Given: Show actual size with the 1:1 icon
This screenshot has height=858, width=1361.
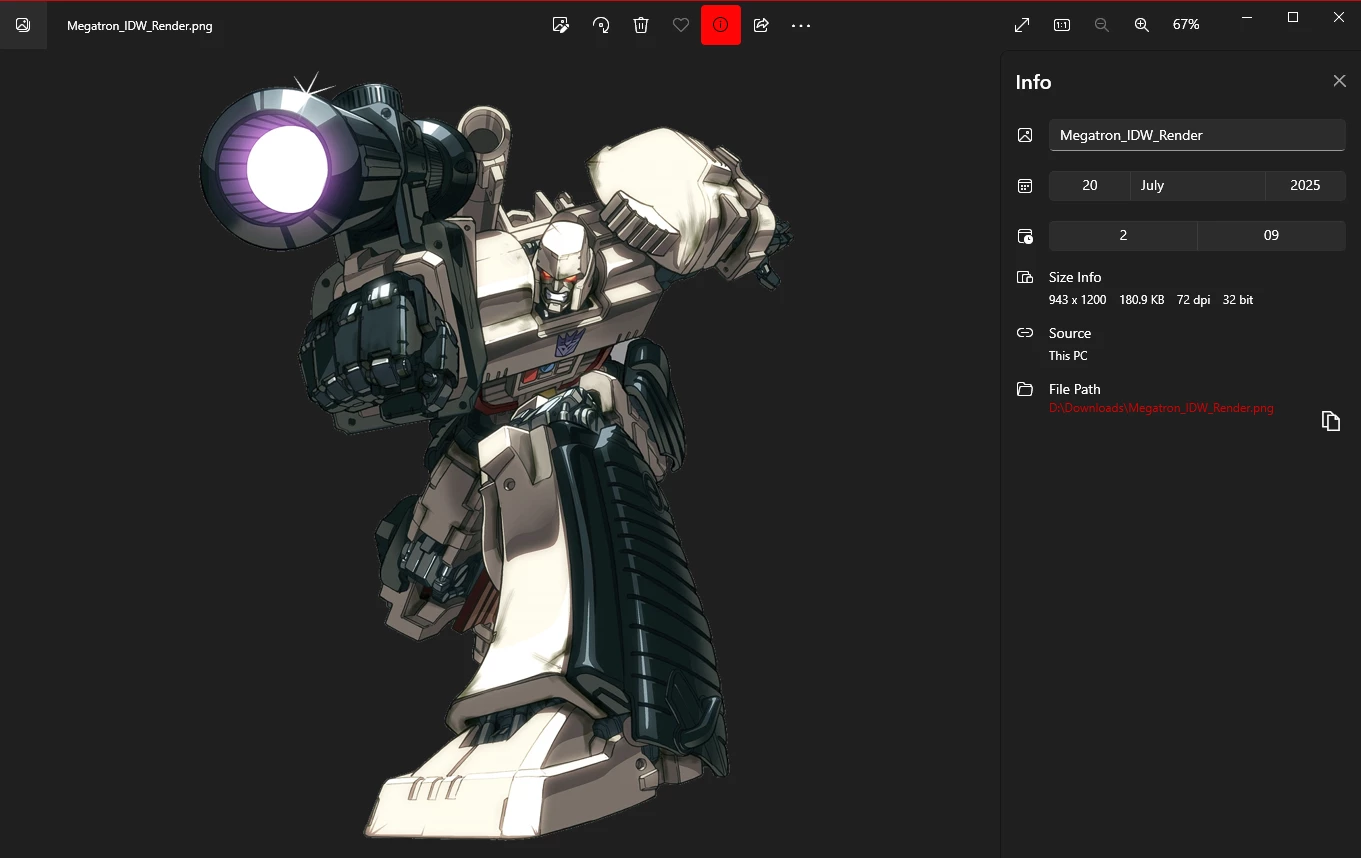Looking at the screenshot, I should pyautogui.click(x=1062, y=25).
